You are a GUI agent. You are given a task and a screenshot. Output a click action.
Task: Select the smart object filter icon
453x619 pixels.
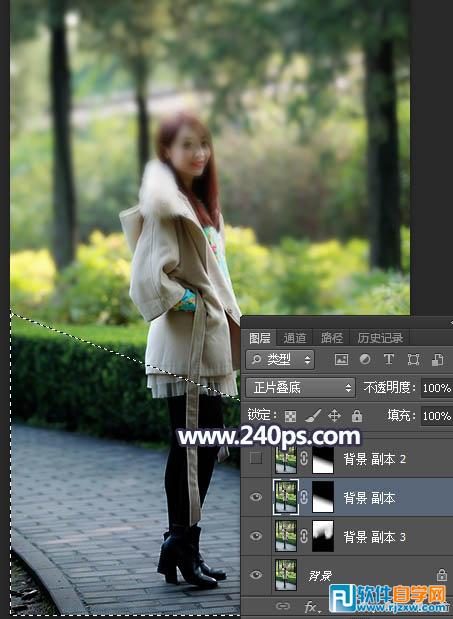(437, 359)
